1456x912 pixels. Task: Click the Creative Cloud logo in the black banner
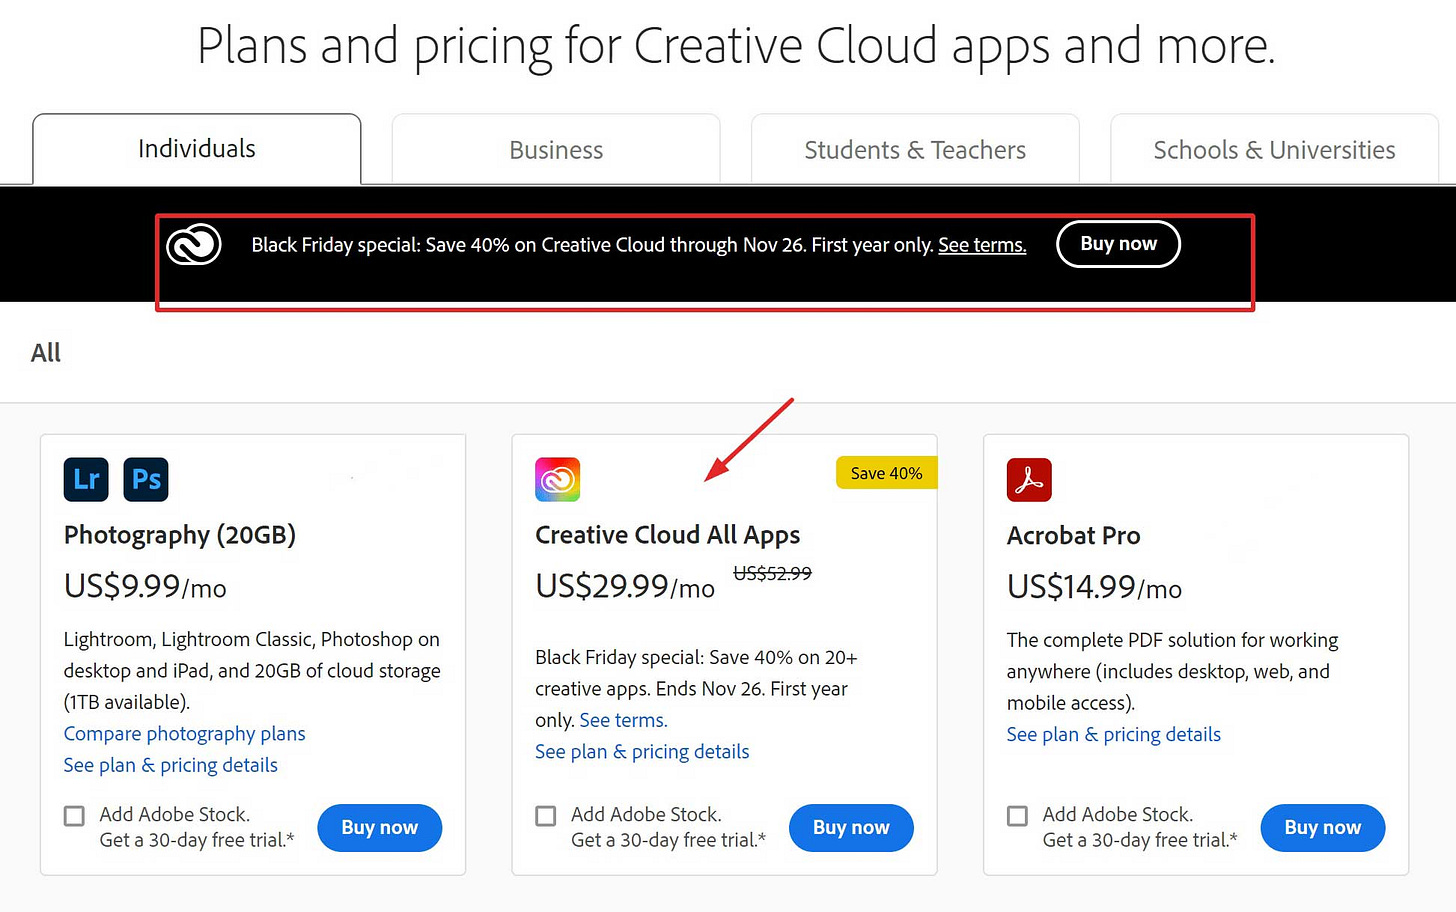coord(194,244)
